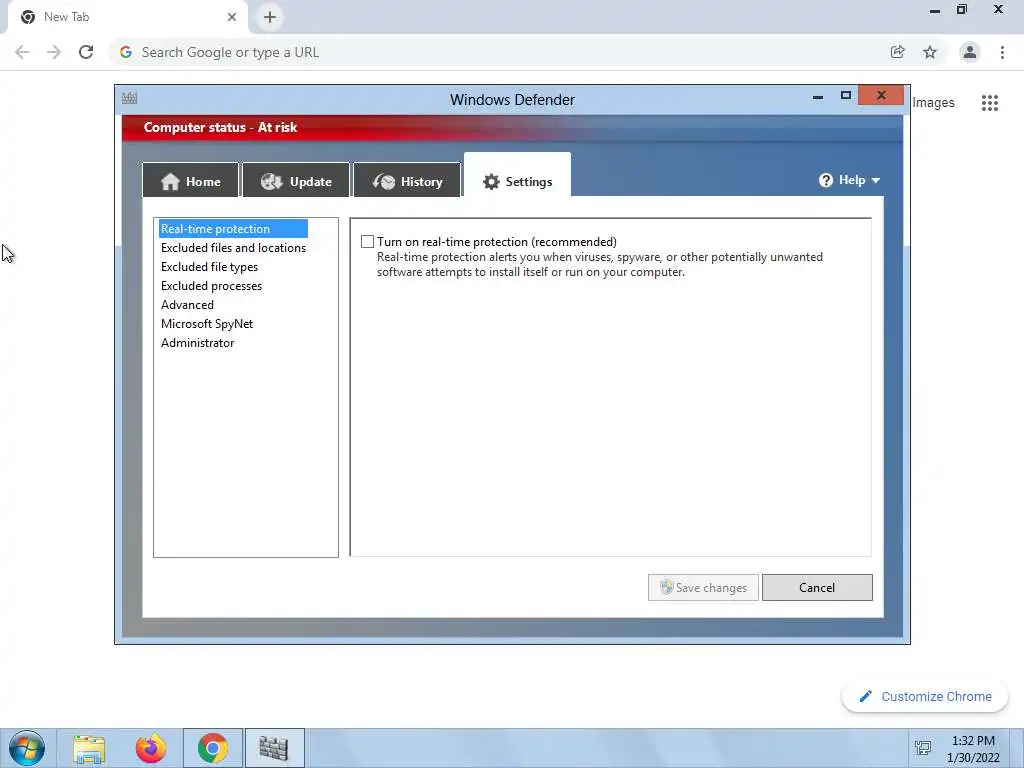
Task: Open the Images link on Google page
Action: [933, 103]
